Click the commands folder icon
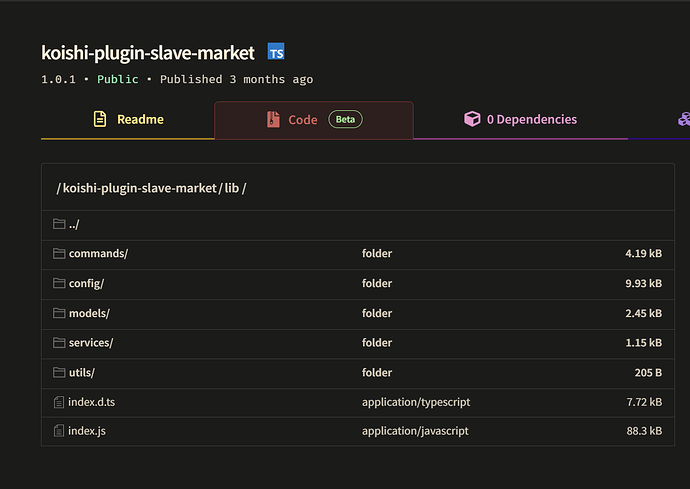 tap(59, 254)
